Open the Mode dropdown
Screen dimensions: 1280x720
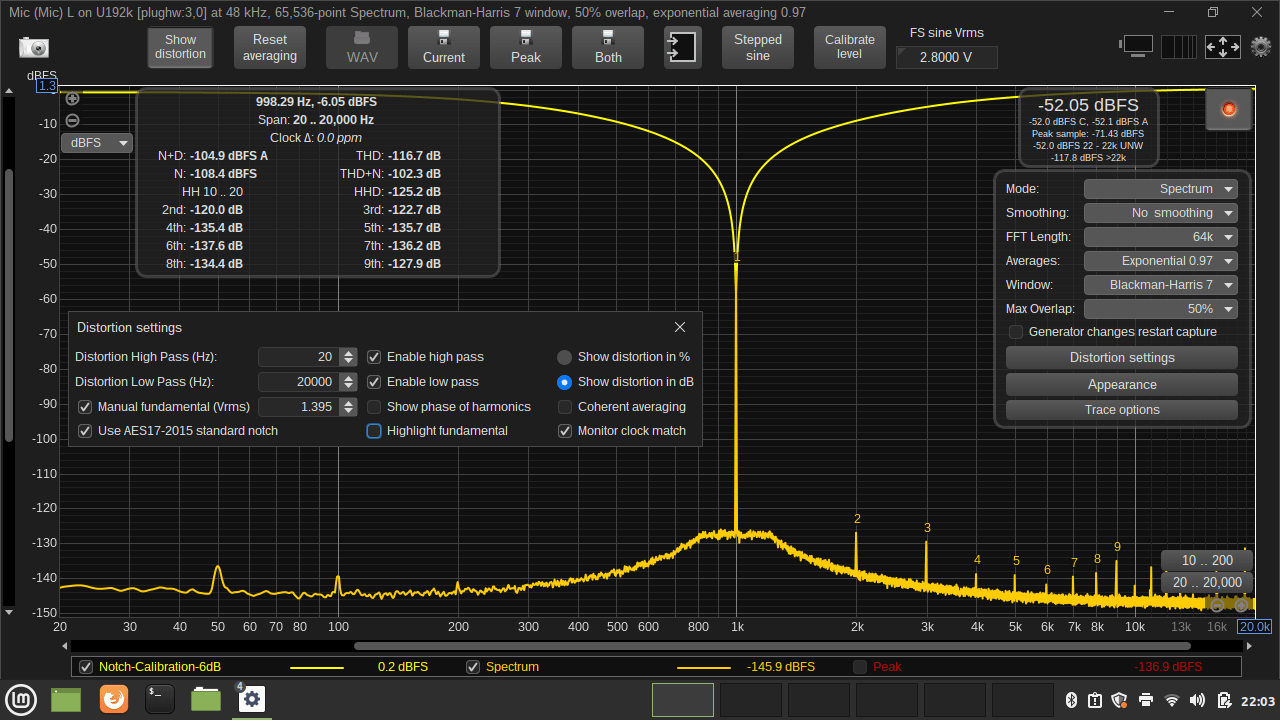point(1161,189)
